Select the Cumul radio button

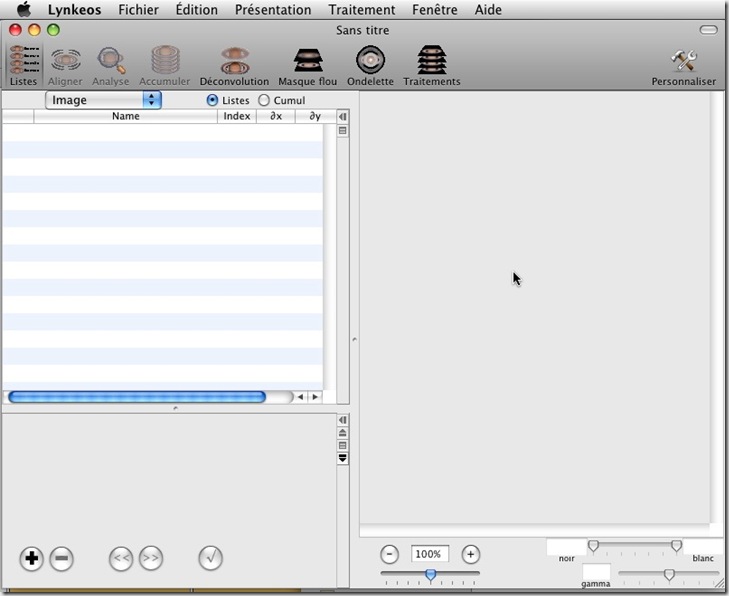point(264,100)
